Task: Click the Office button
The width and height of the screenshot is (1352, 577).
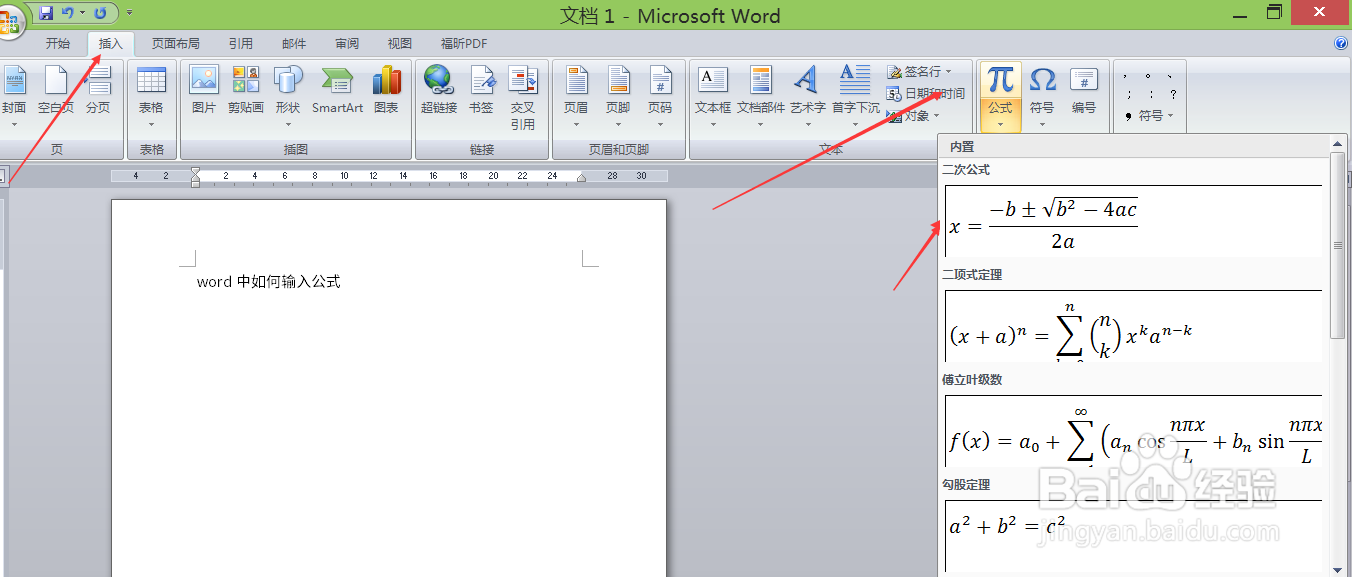Action: pyautogui.click(x=10, y=22)
